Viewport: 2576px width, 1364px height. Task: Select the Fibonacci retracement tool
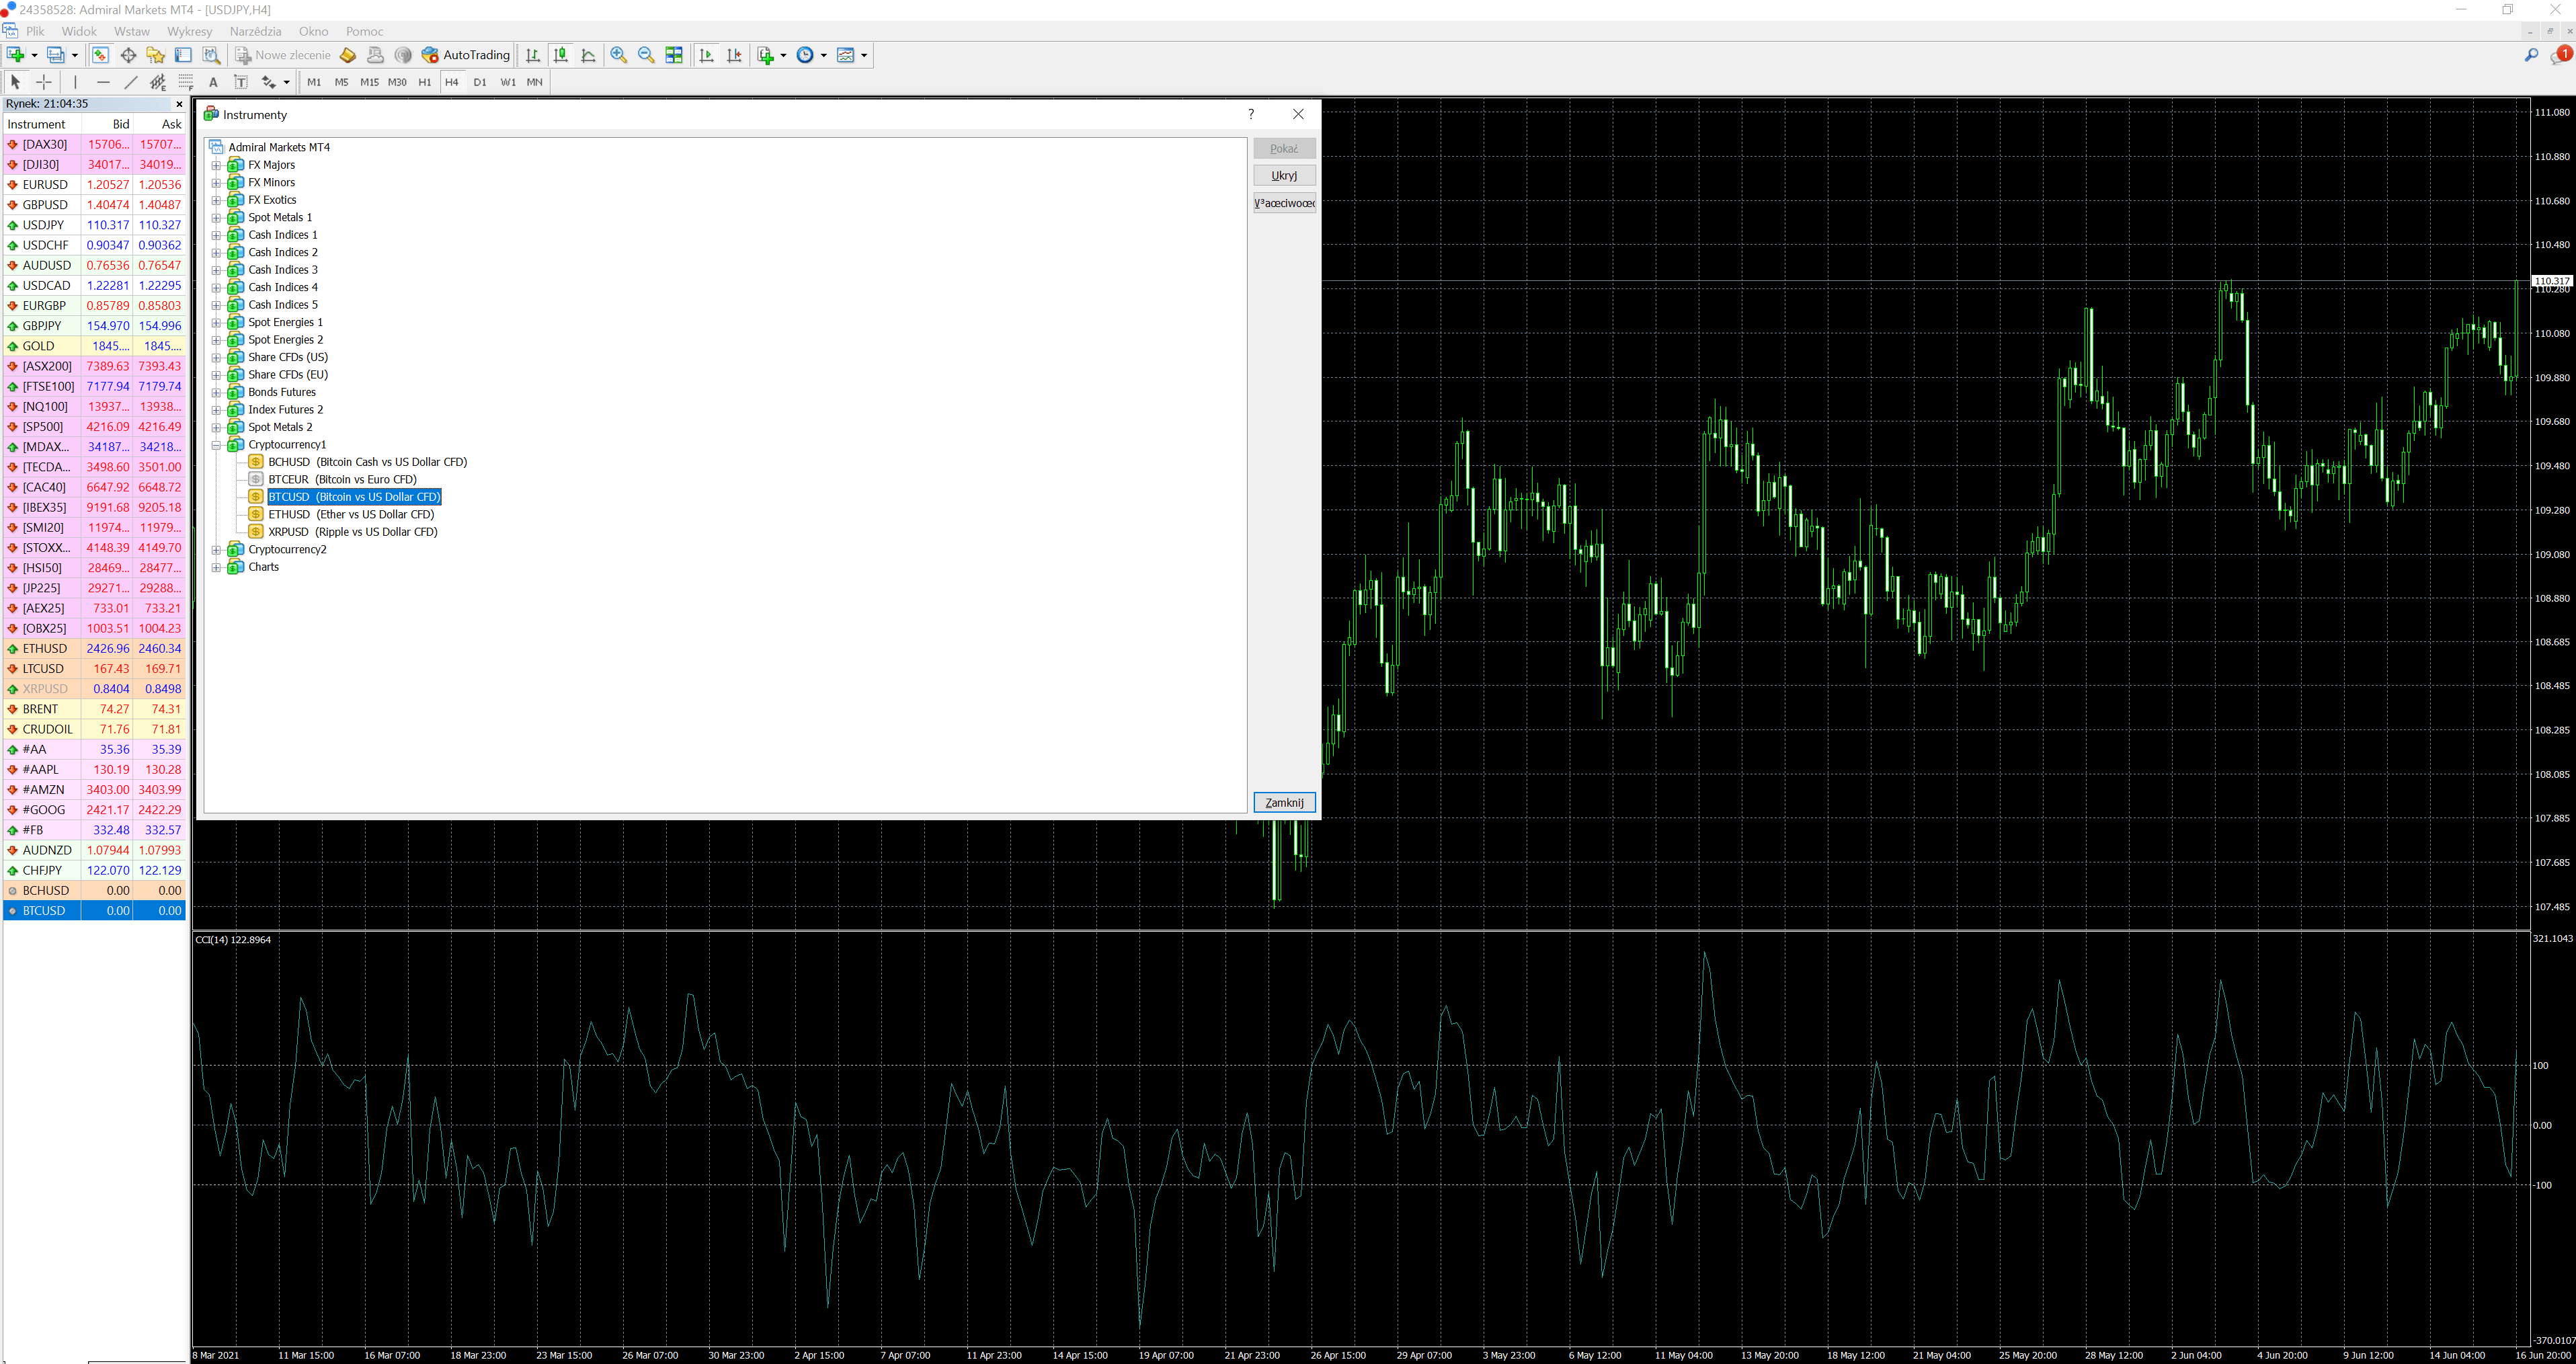[186, 82]
